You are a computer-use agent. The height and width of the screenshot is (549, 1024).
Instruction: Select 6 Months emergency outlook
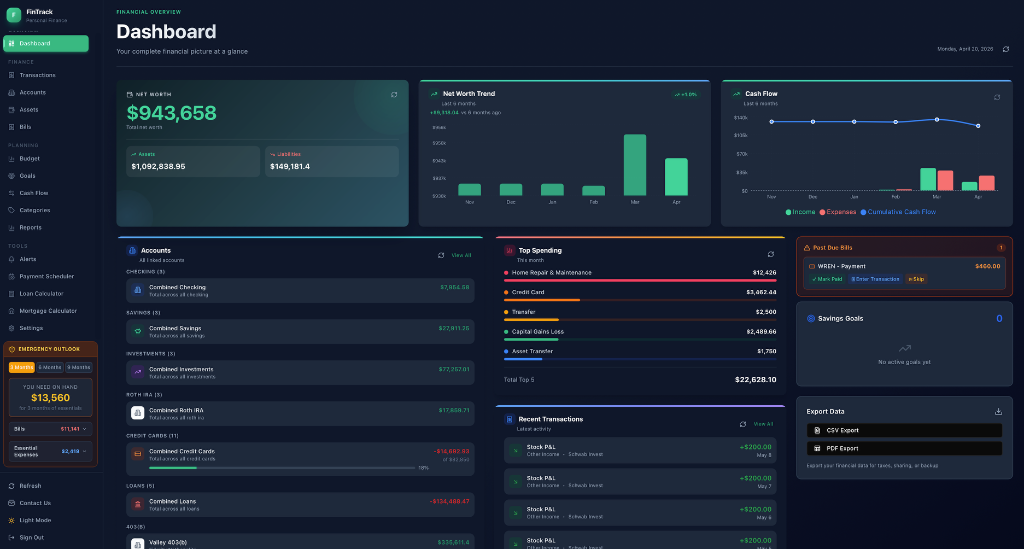[x=50, y=368]
